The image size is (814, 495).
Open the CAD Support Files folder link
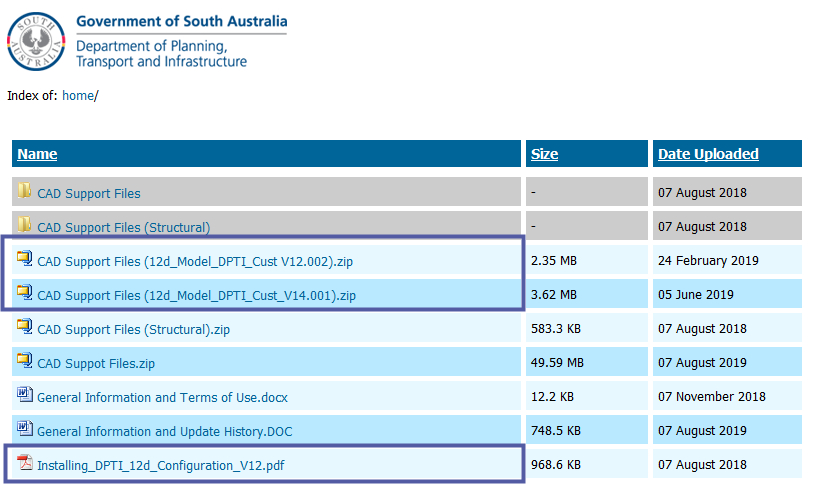89,193
